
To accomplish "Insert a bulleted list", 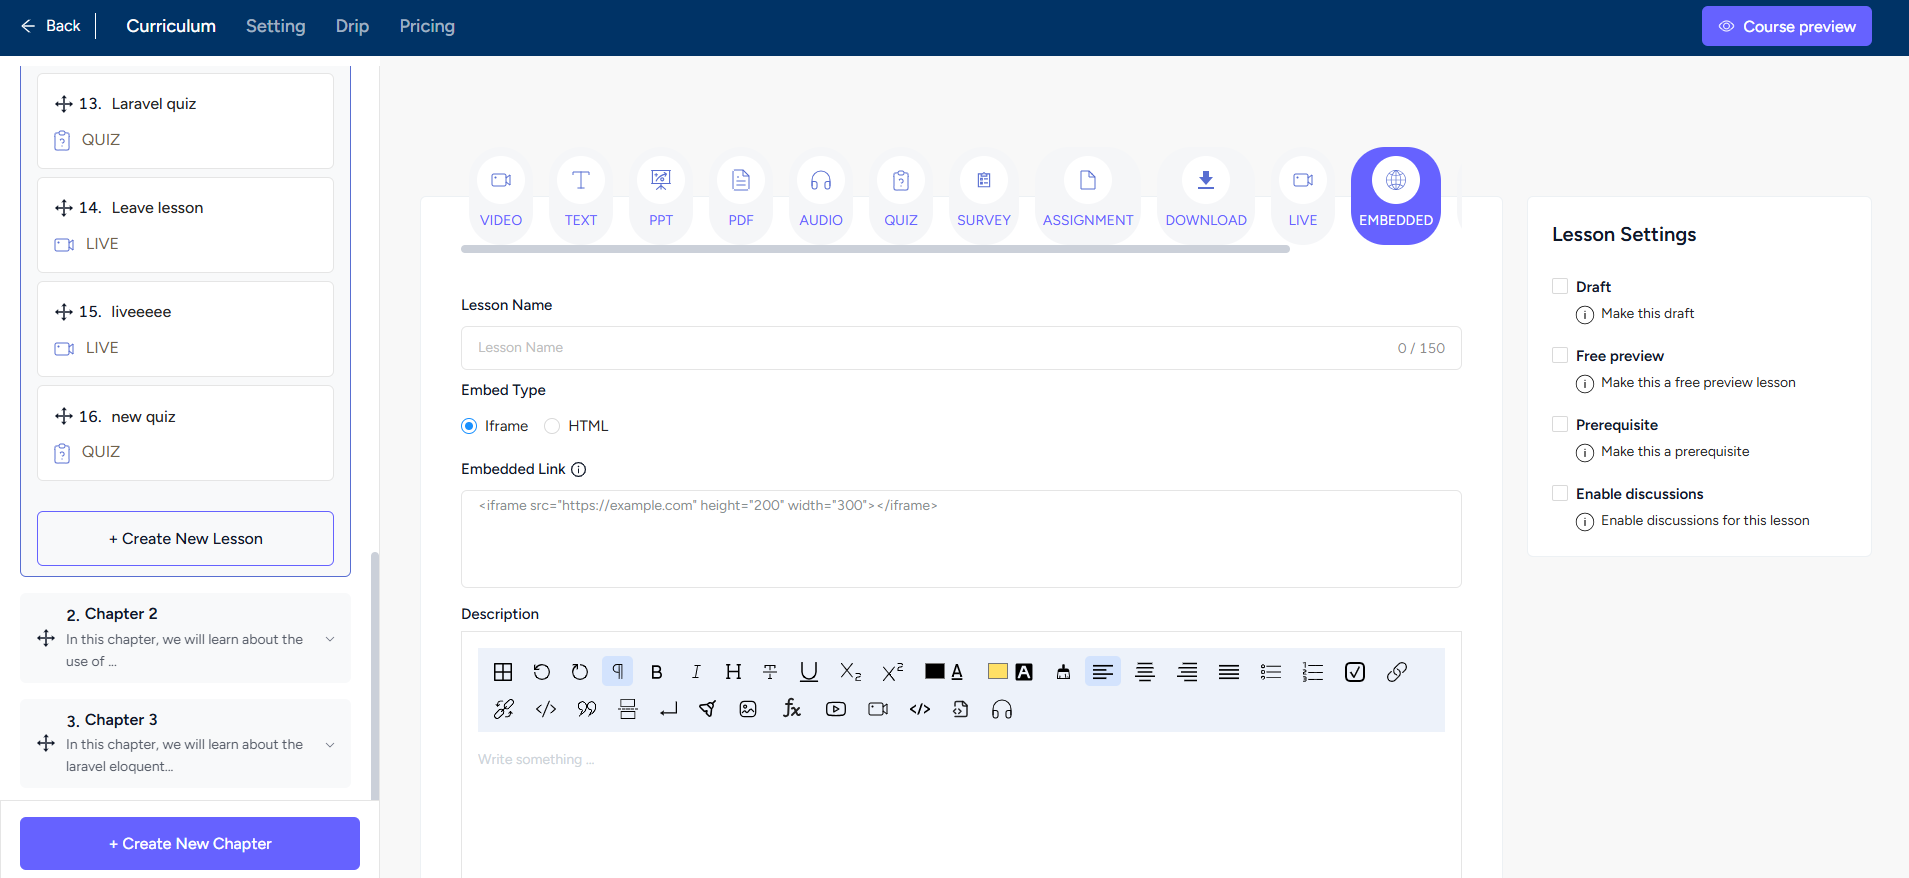I will click(x=1271, y=672).
